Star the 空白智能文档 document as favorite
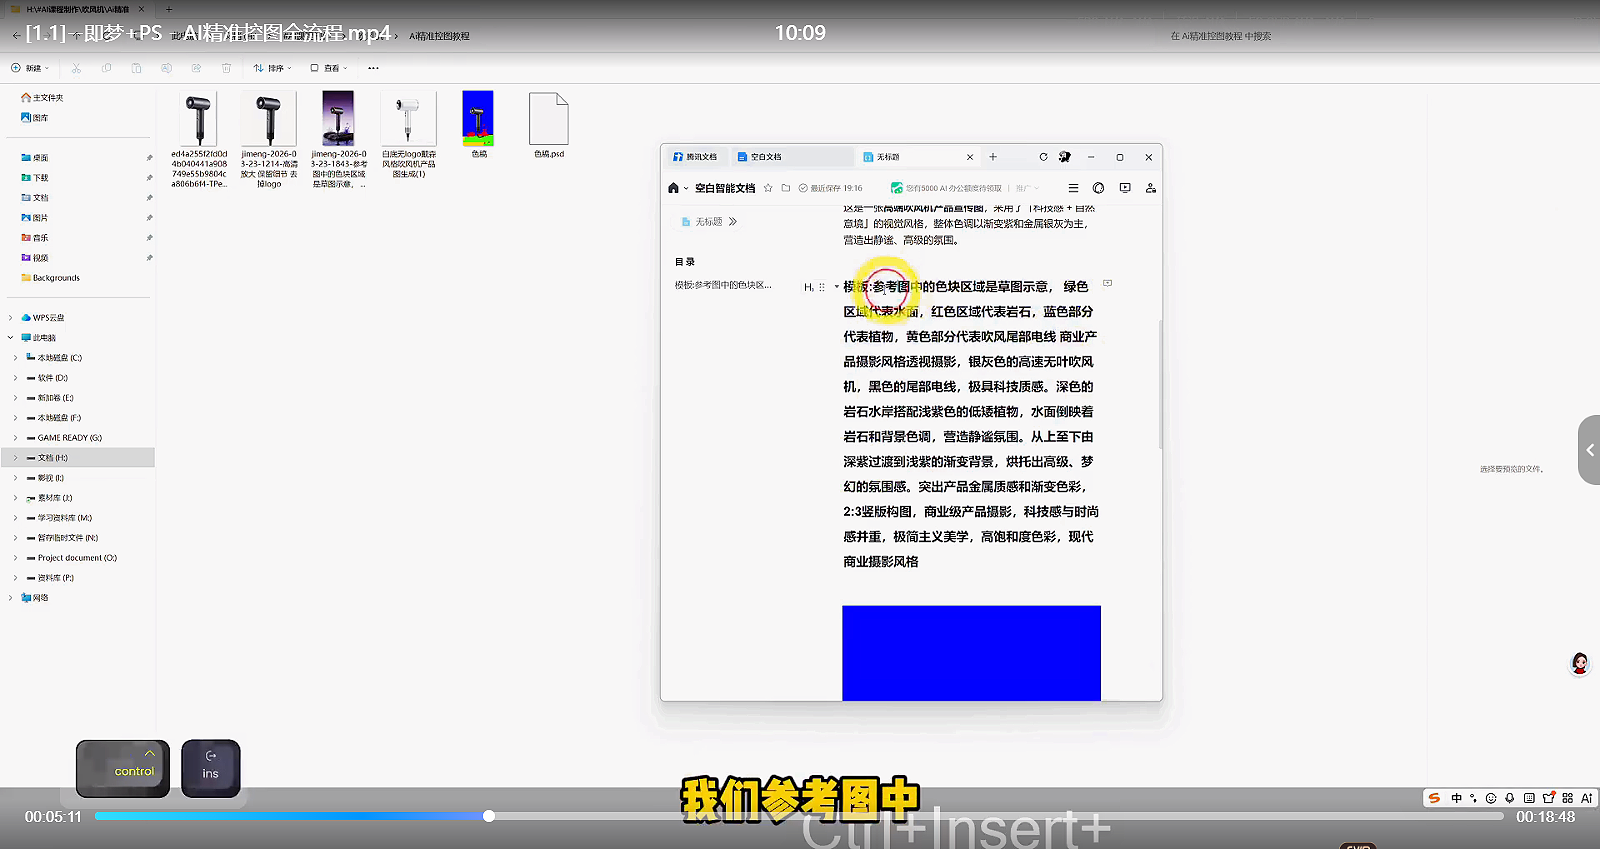The image size is (1600, 849). click(768, 188)
